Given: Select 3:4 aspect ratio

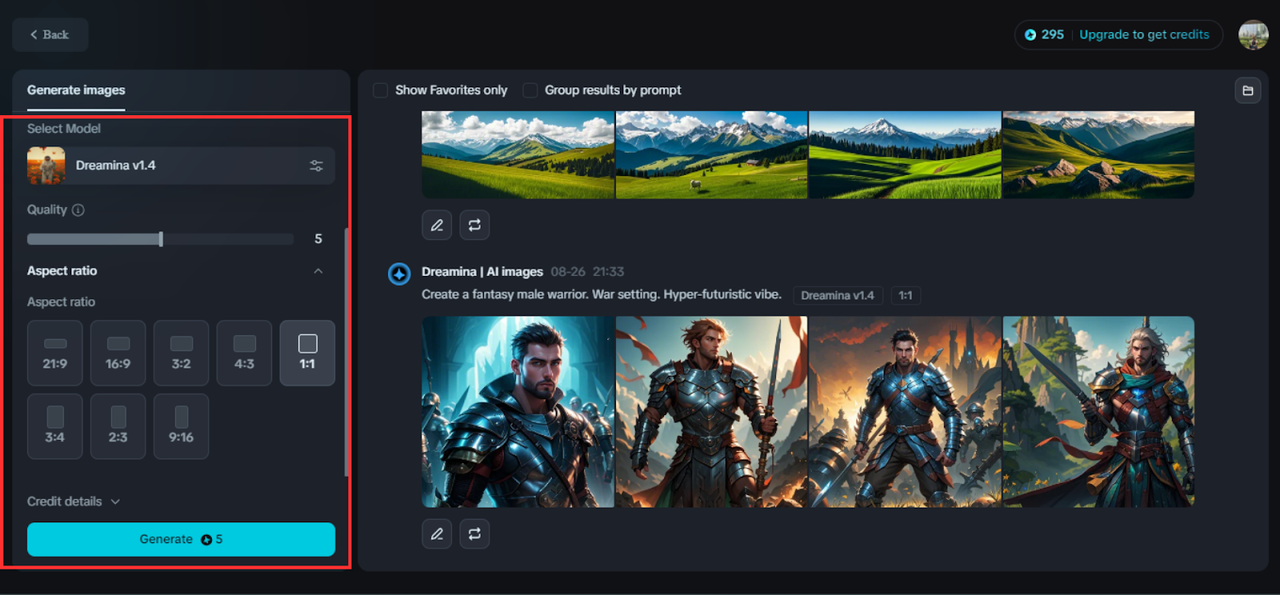Looking at the screenshot, I should coord(55,426).
